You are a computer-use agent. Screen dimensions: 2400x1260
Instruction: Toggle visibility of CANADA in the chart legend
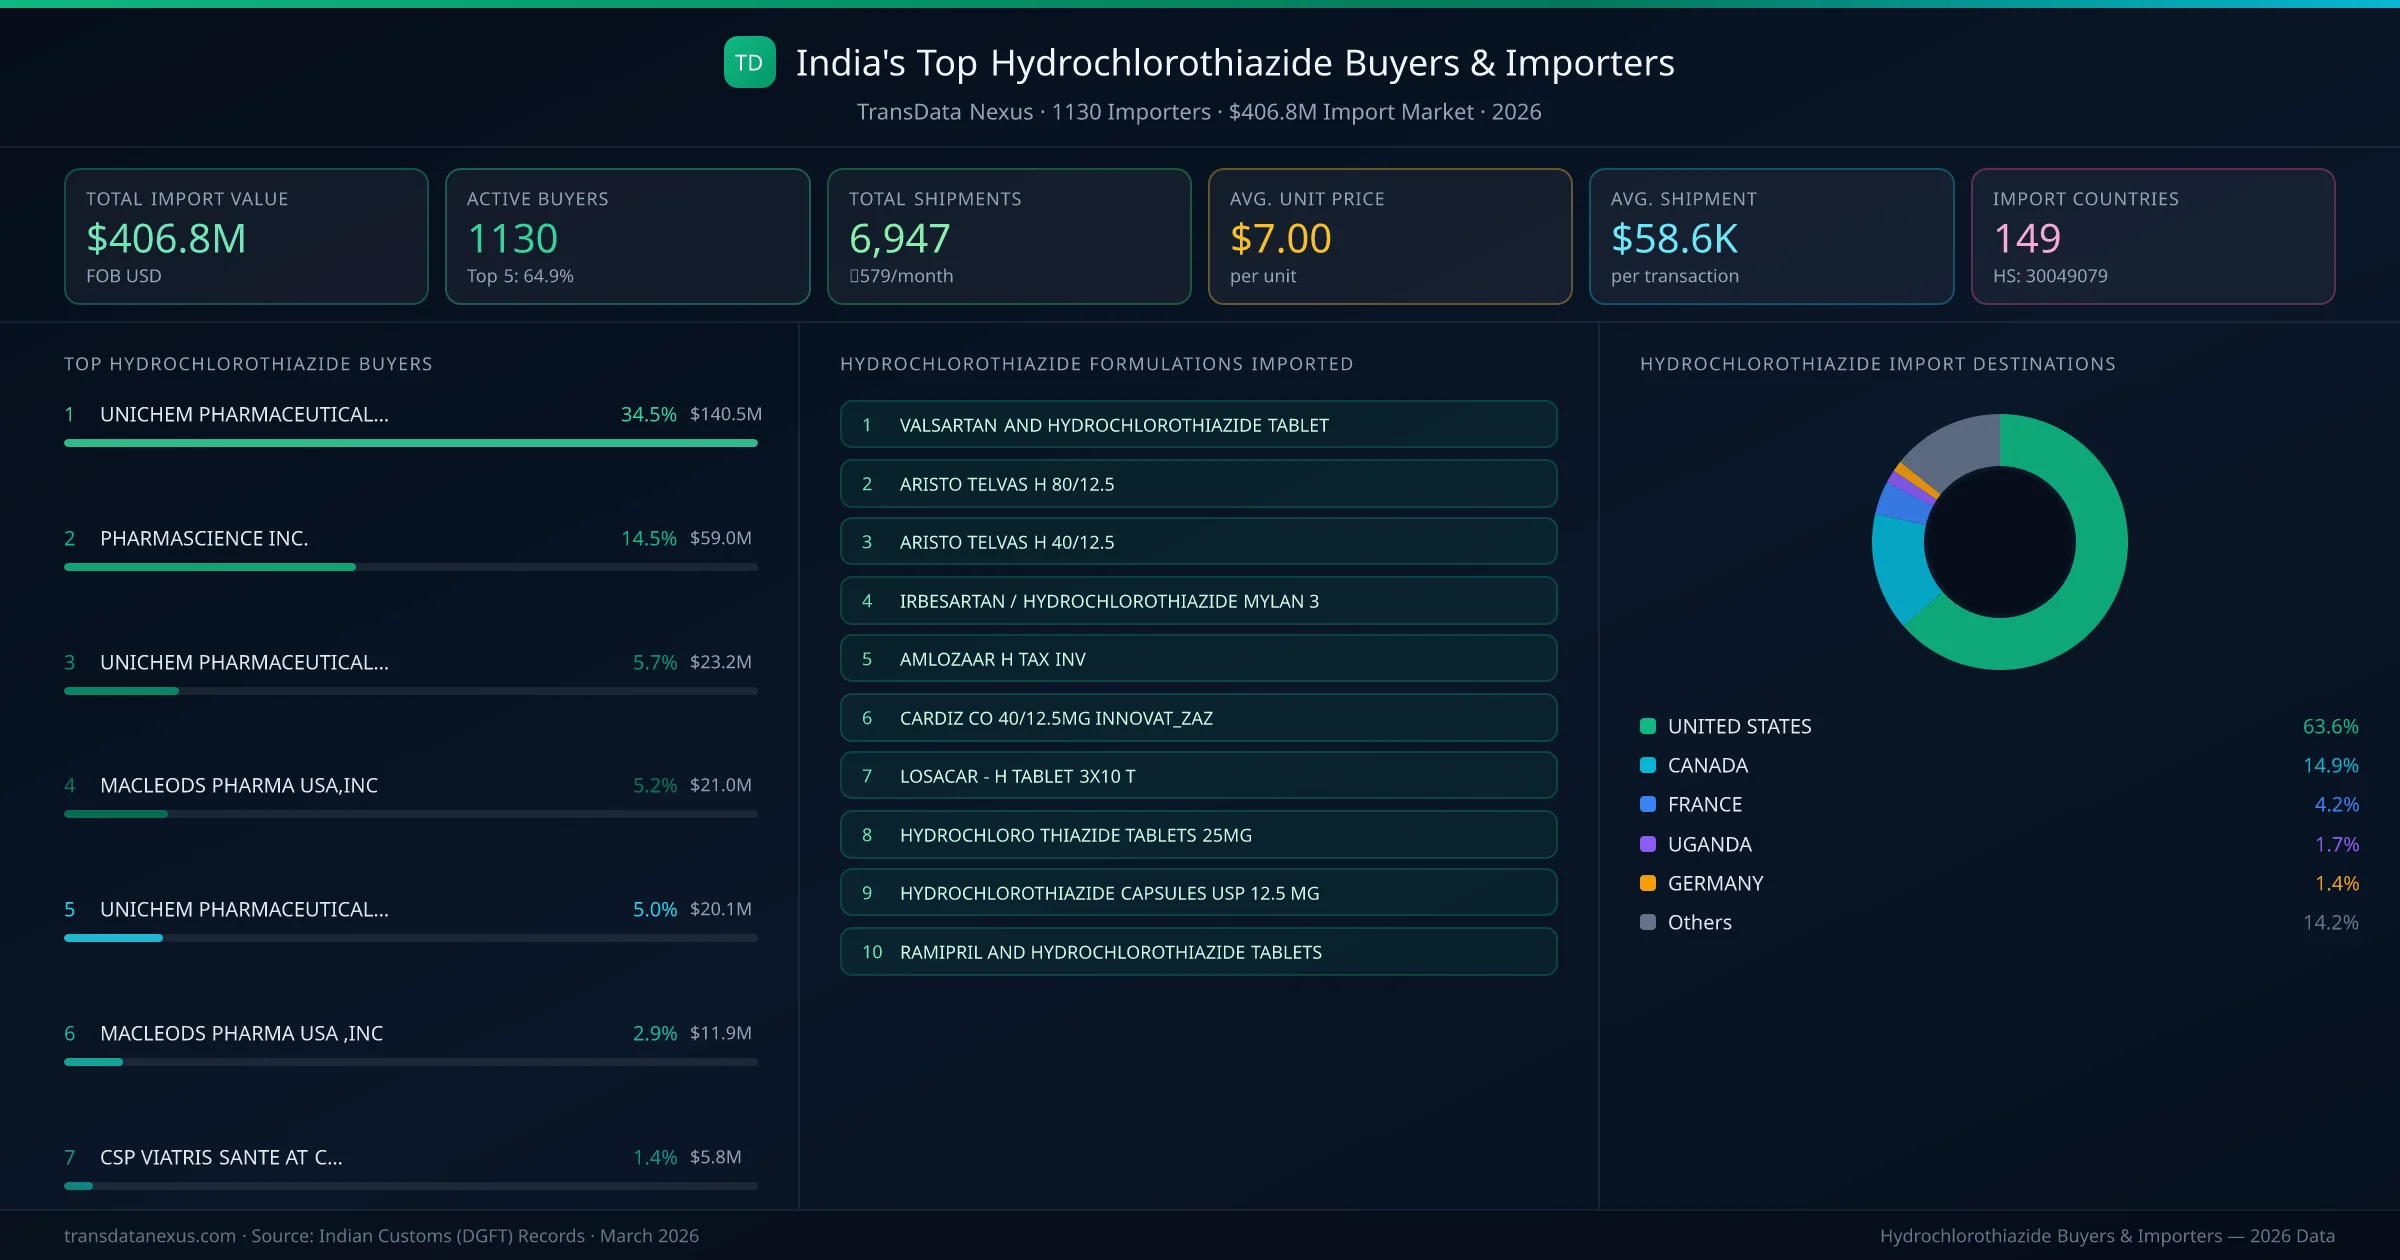[x=1707, y=765]
